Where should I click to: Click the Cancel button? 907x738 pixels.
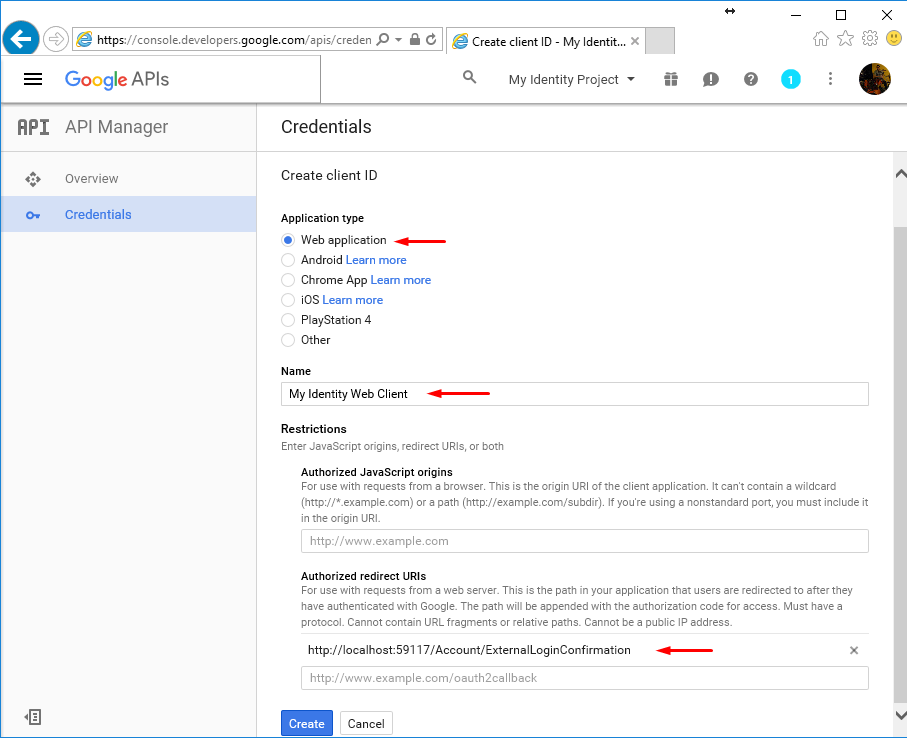click(366, 724)
